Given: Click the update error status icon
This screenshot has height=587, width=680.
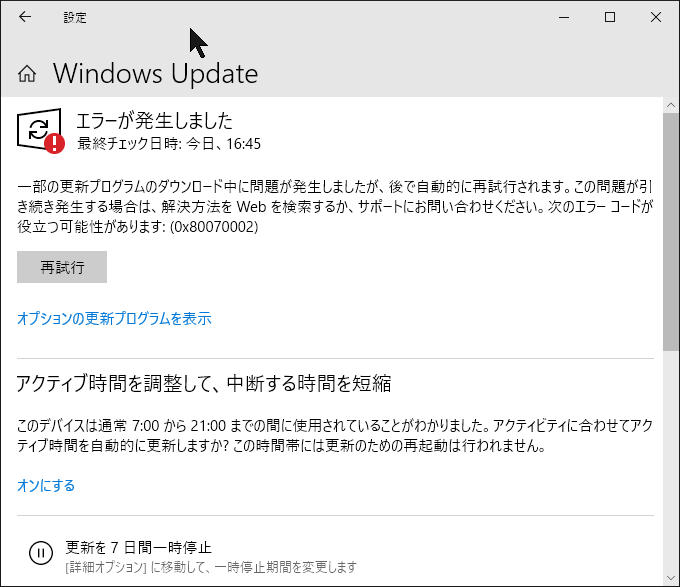Looking at the screenshot, I should pos(41,131).
